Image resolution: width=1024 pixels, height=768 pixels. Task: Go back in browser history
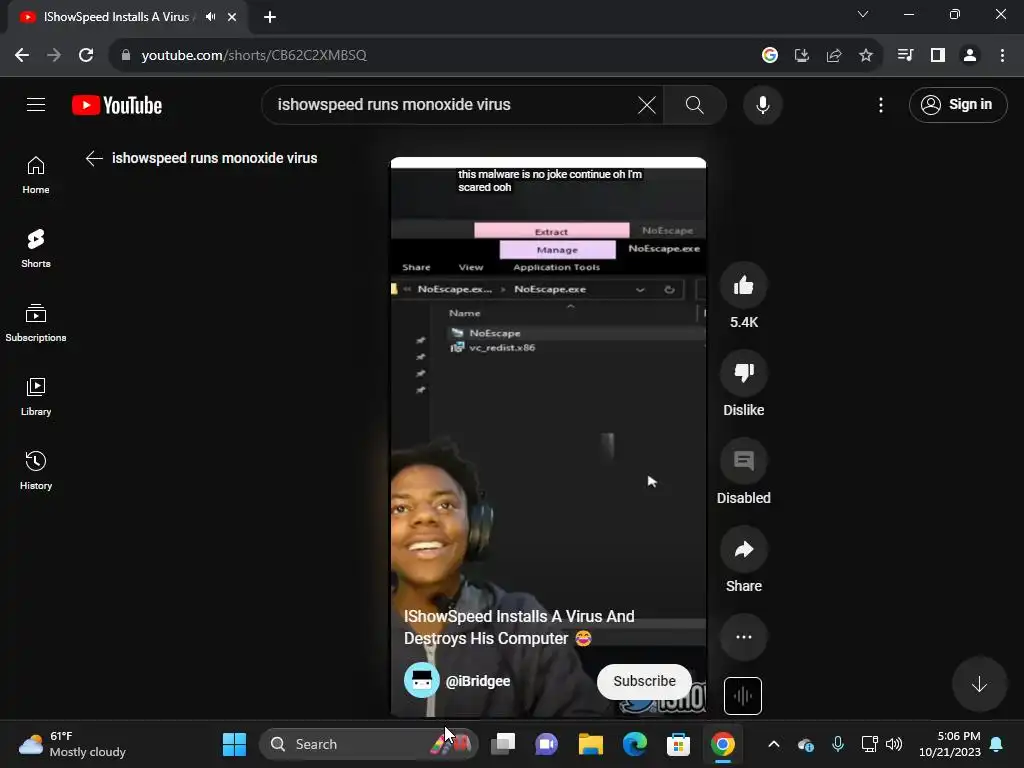click(22, 56)
